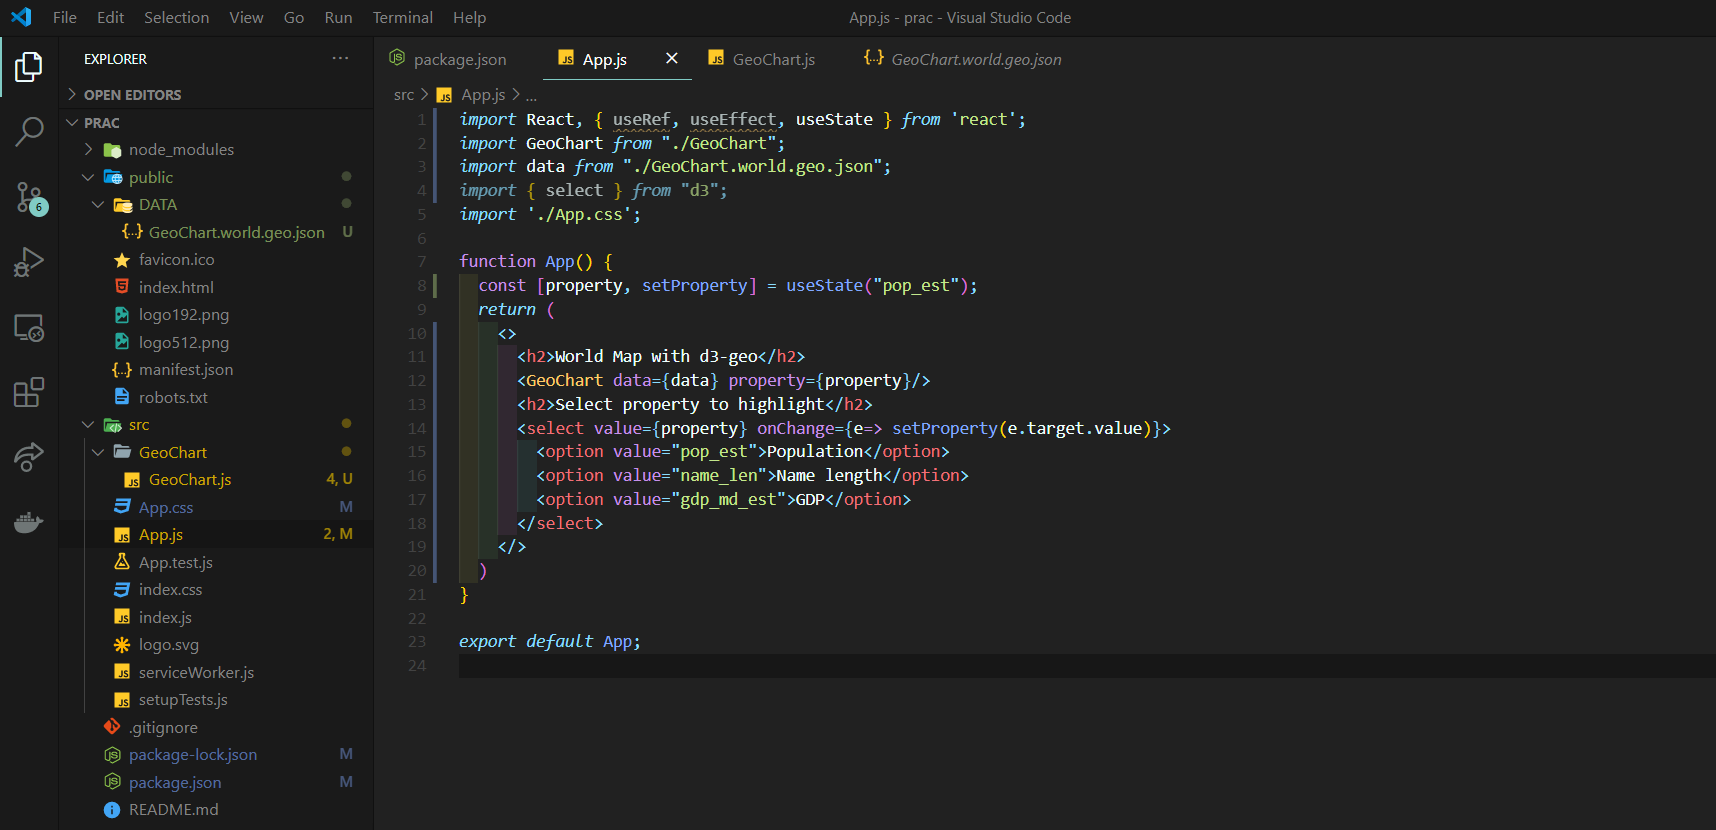
Task: Open README.md in the file tree
Action: [x=173, y=810]
